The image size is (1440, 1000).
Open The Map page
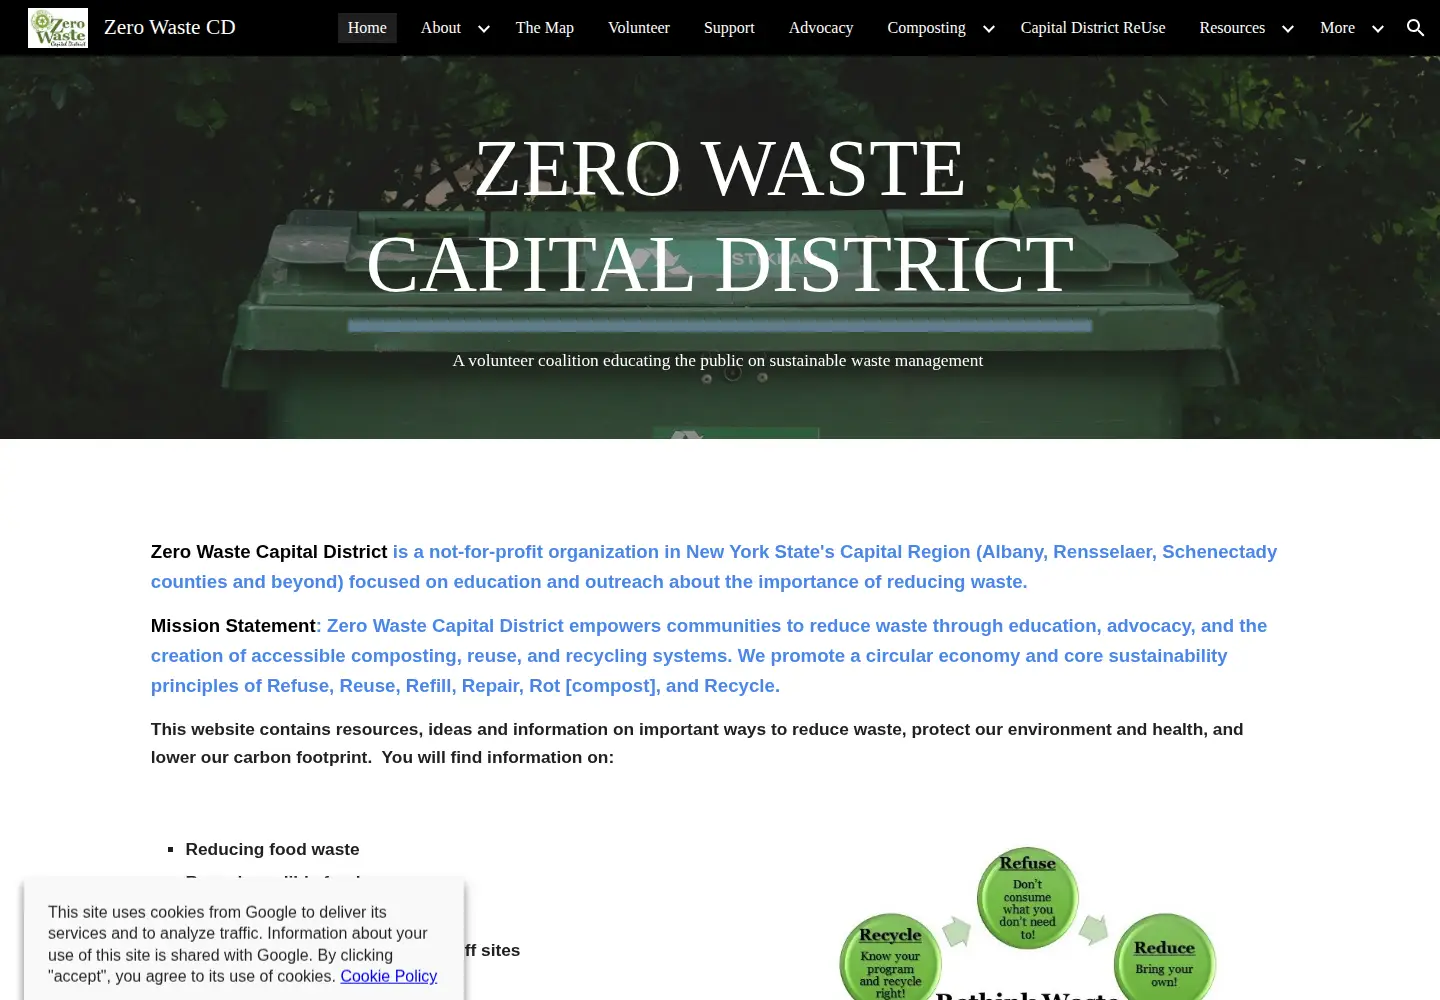[545, 28]
